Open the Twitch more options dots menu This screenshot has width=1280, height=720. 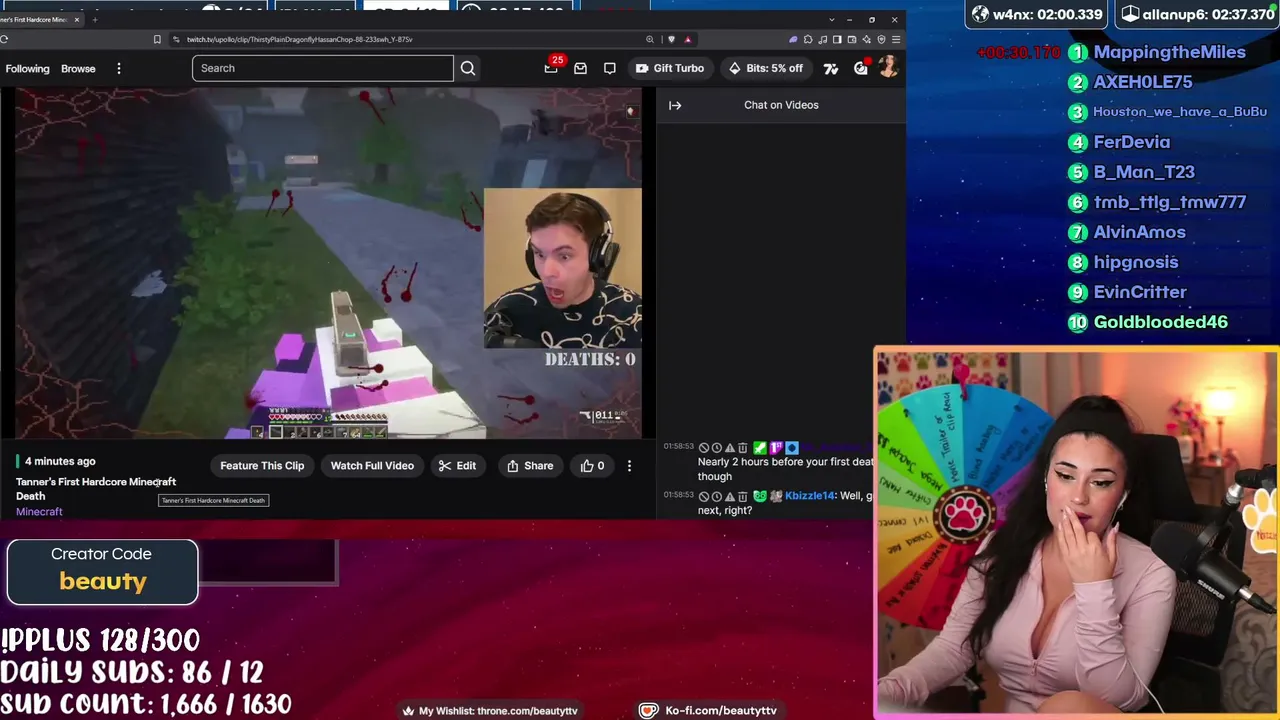(x=118, y=68)
